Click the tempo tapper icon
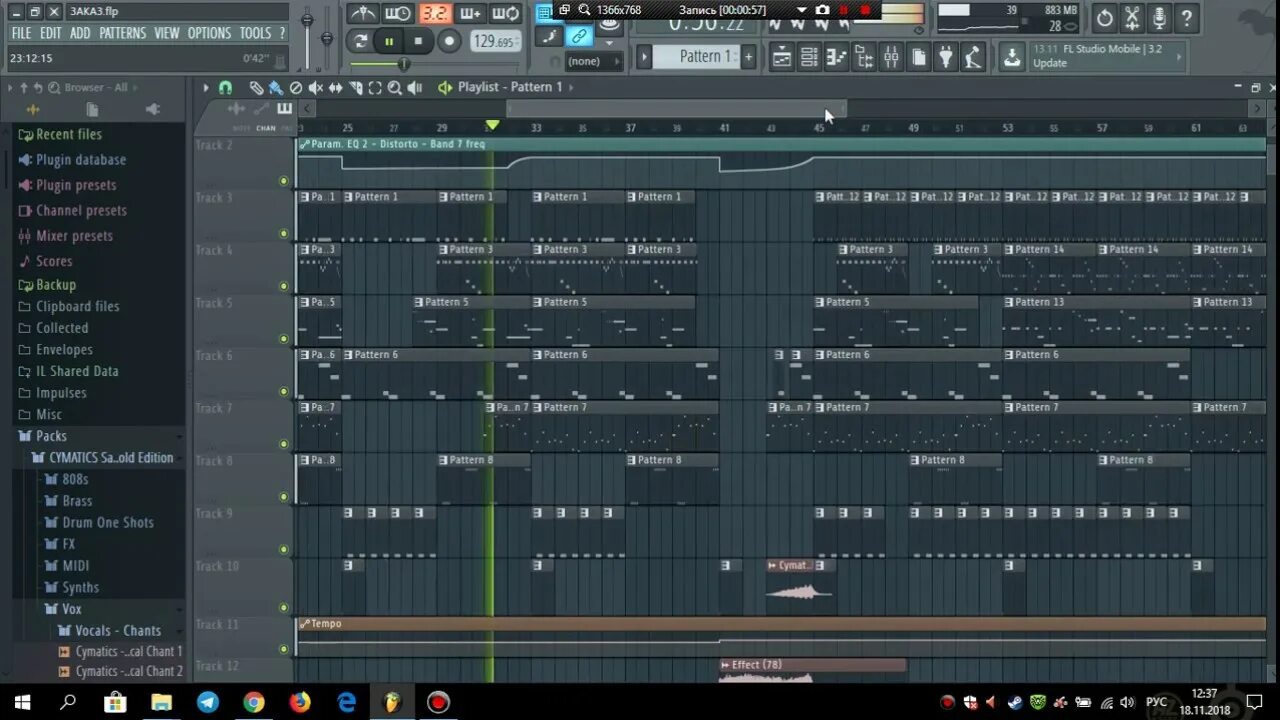The height and width of the screenshot is (720, 1280). pyautogui.click(x=973, y=57)
